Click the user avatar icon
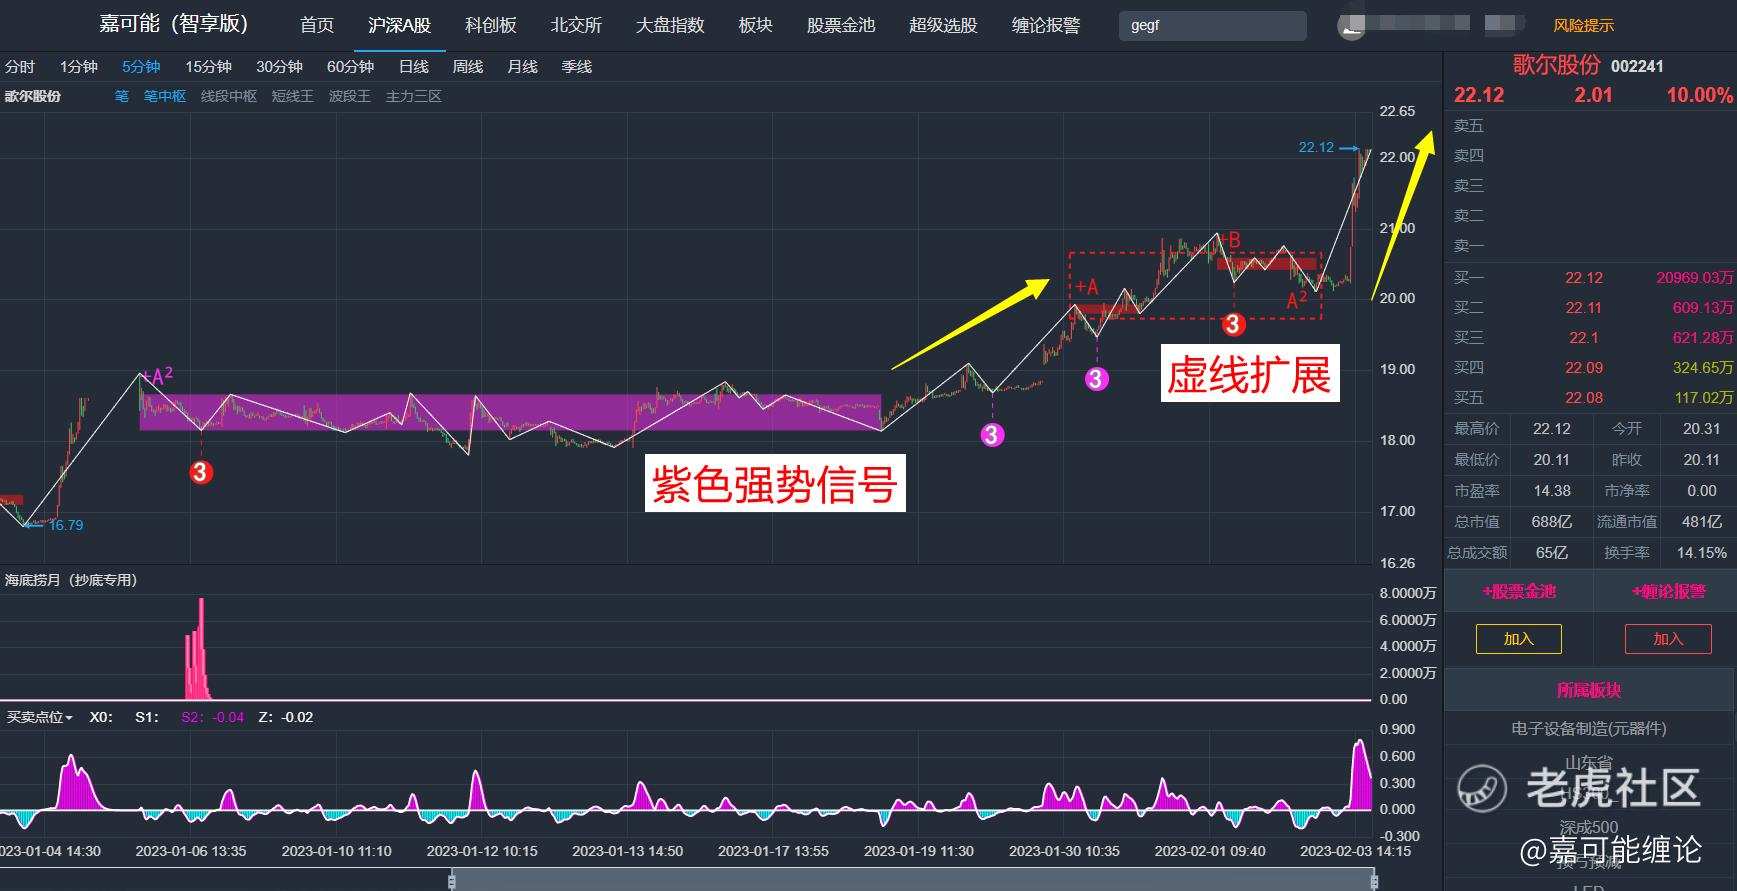Screen dimensions: 1737x891 [x=1352, y=26]
